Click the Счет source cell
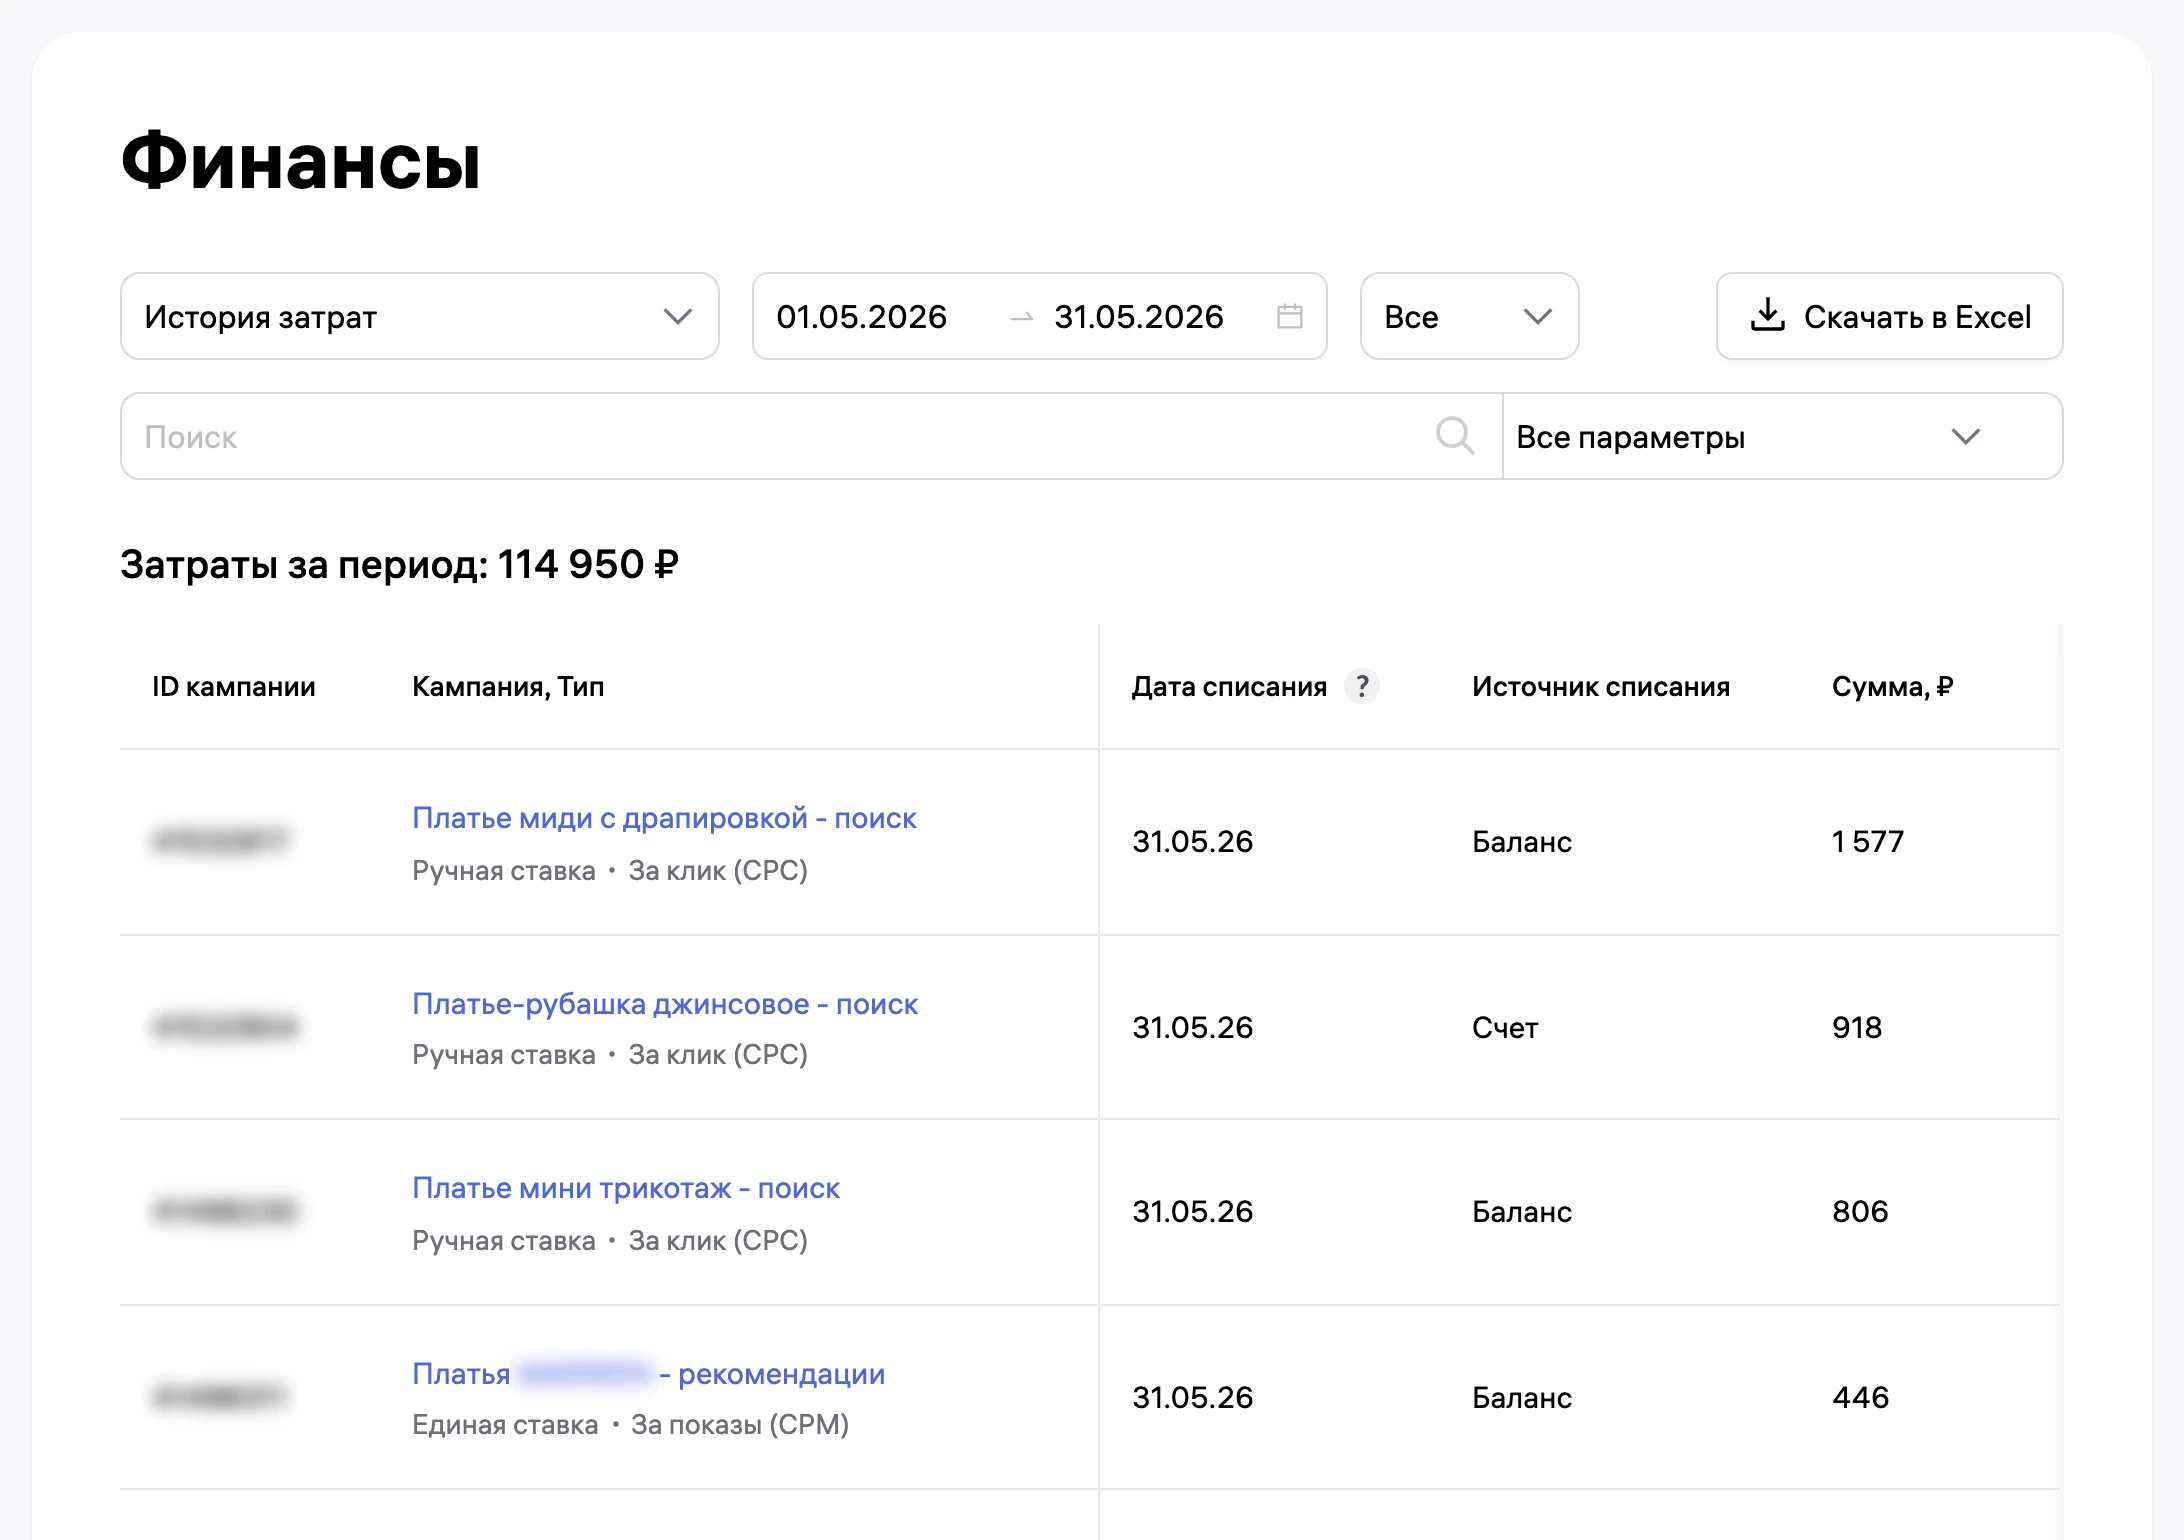 [1505, 1027]
